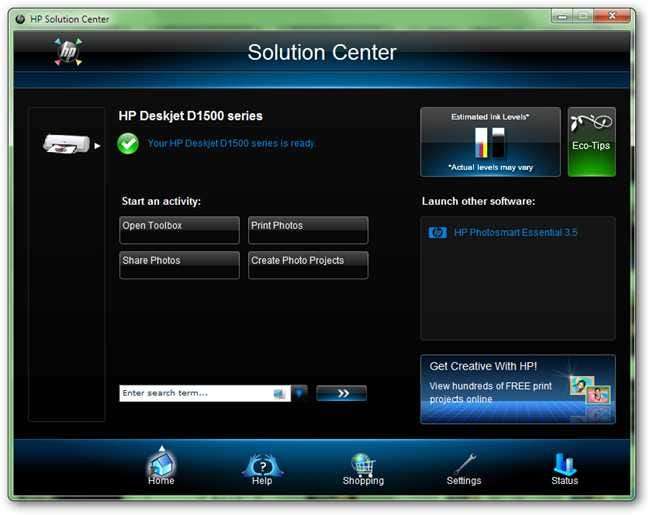Image resolution: width=650 pixels, height=515 pixels.
Task: Click the Enter search term field
Action: tap(205, 393)
